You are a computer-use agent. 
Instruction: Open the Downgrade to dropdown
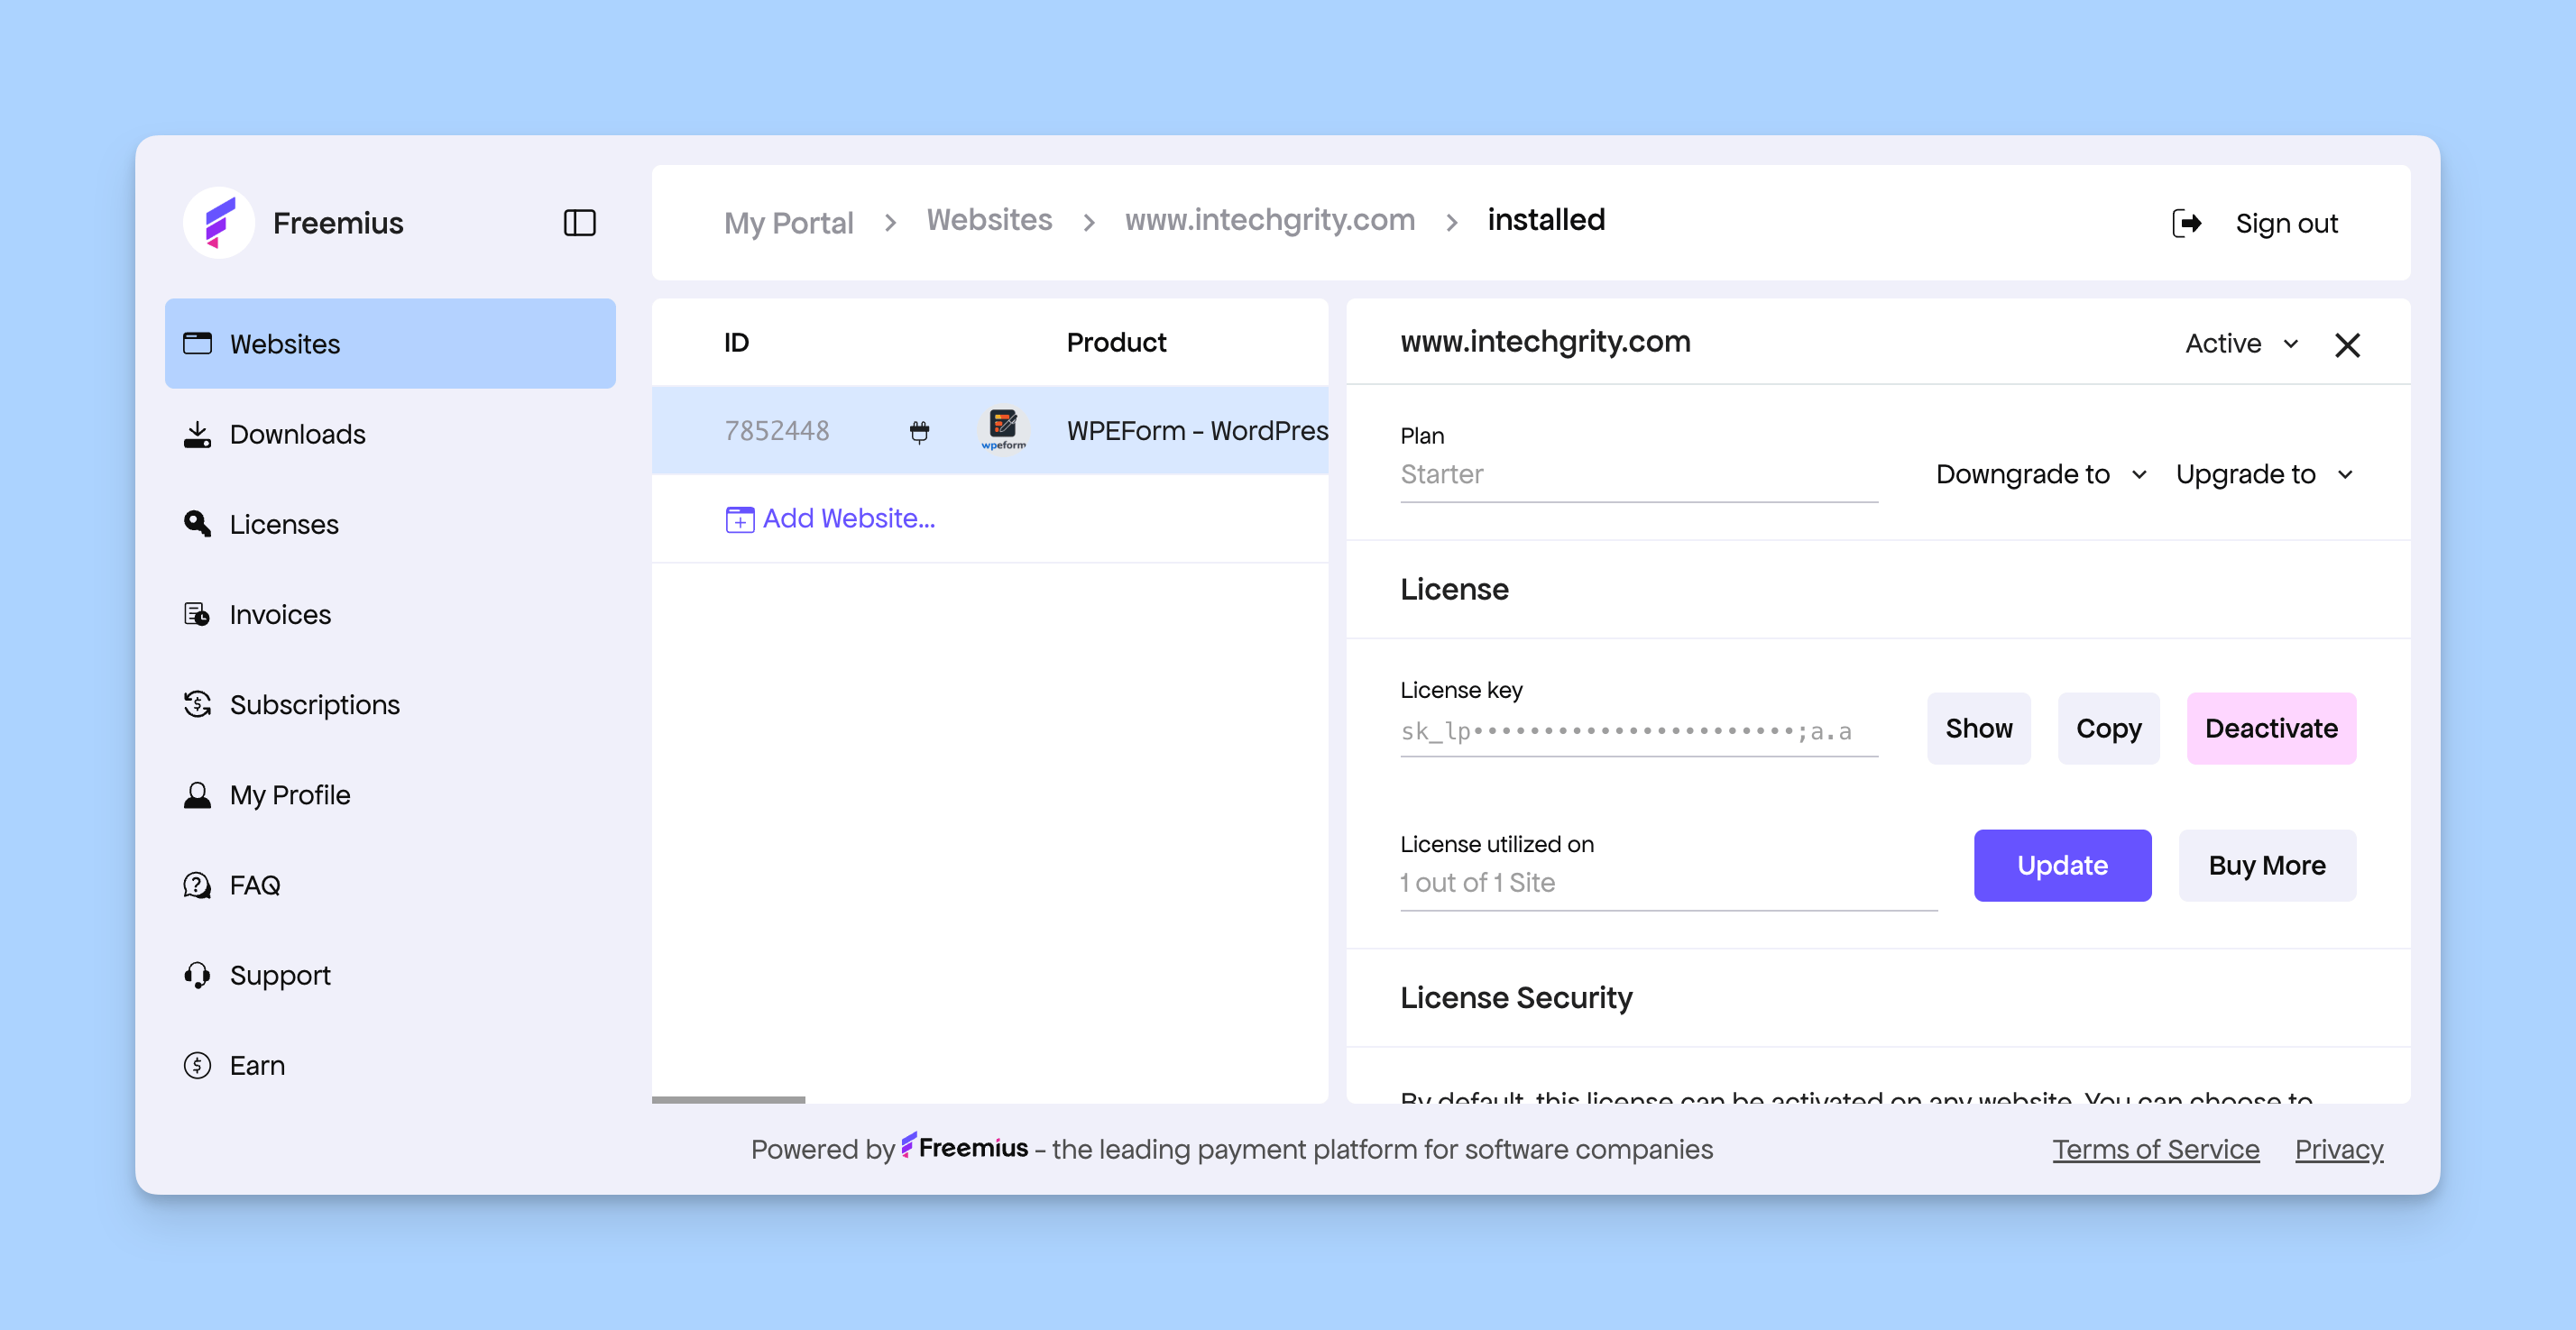pos(2040,474)
